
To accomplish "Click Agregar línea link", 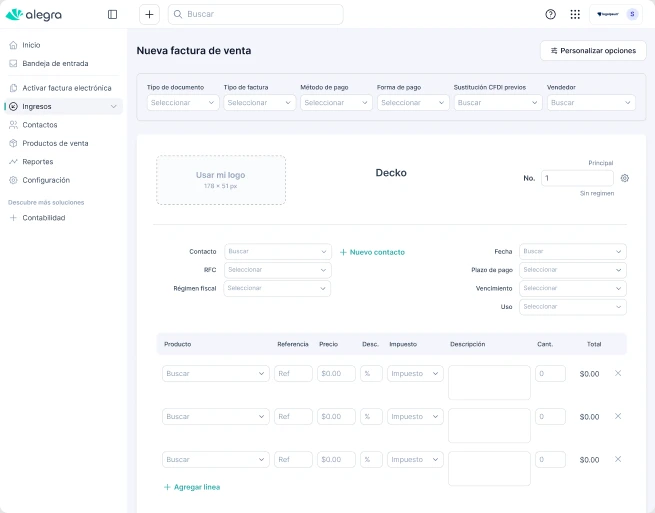I will pos(192,487).
